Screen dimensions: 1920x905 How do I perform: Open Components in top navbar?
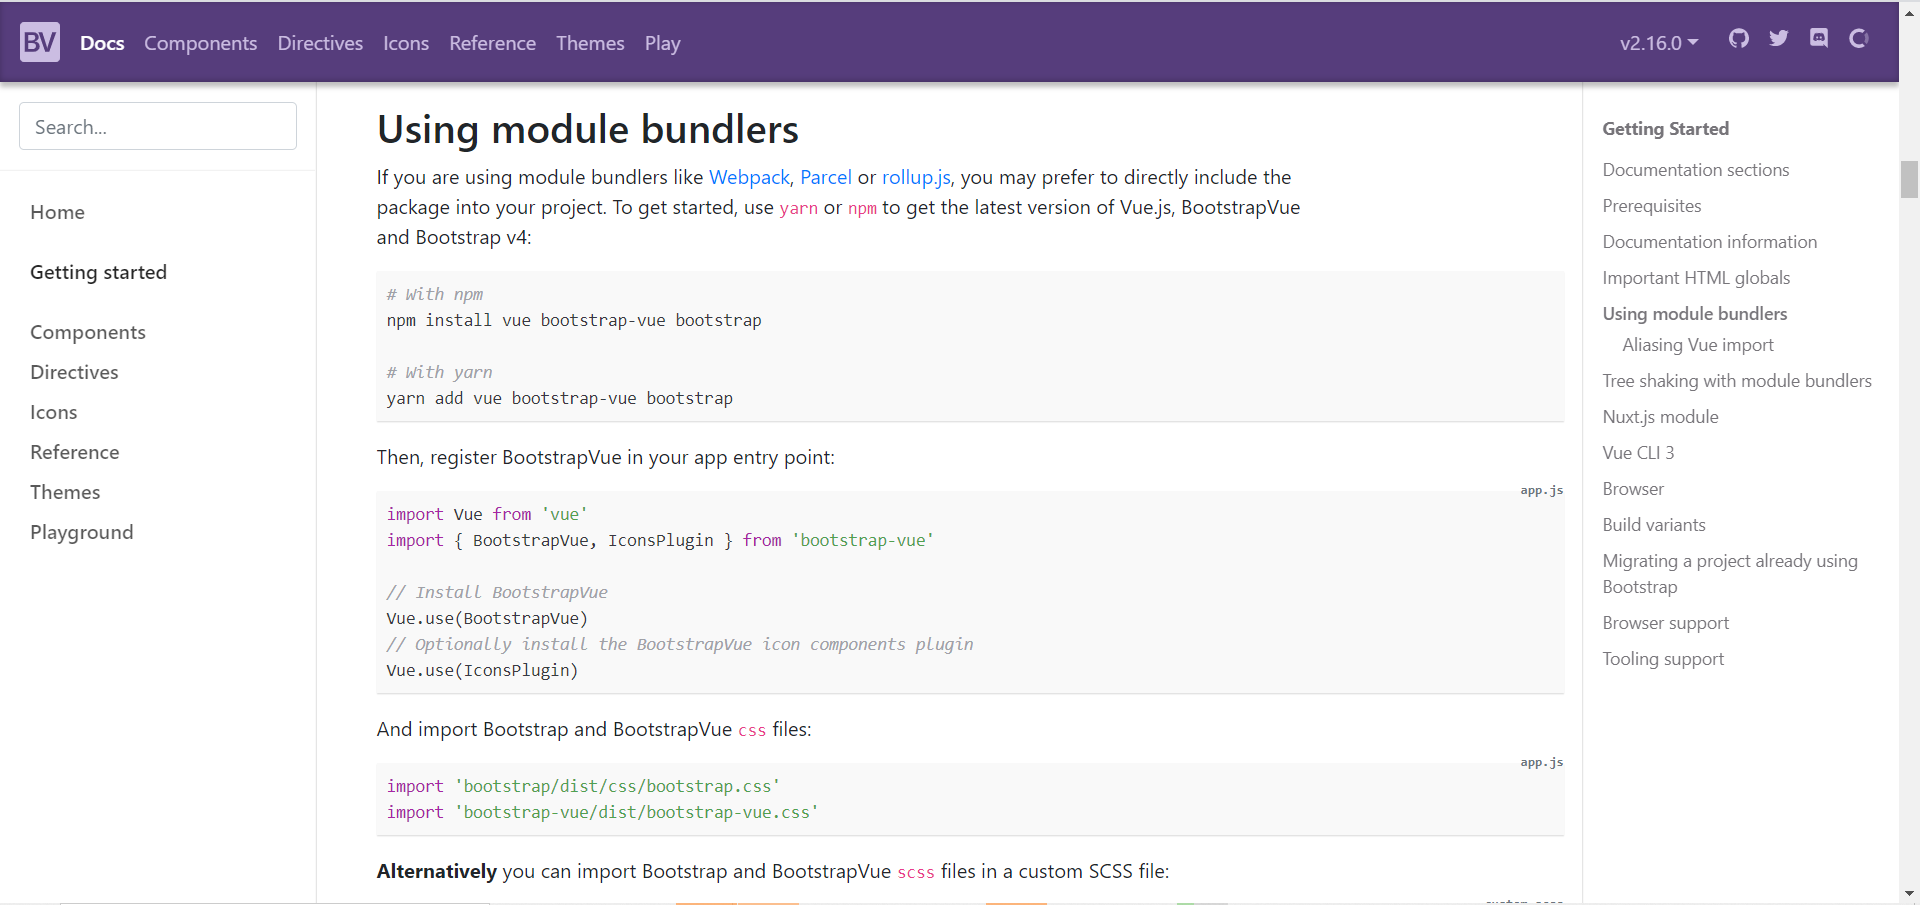[200, 43]
